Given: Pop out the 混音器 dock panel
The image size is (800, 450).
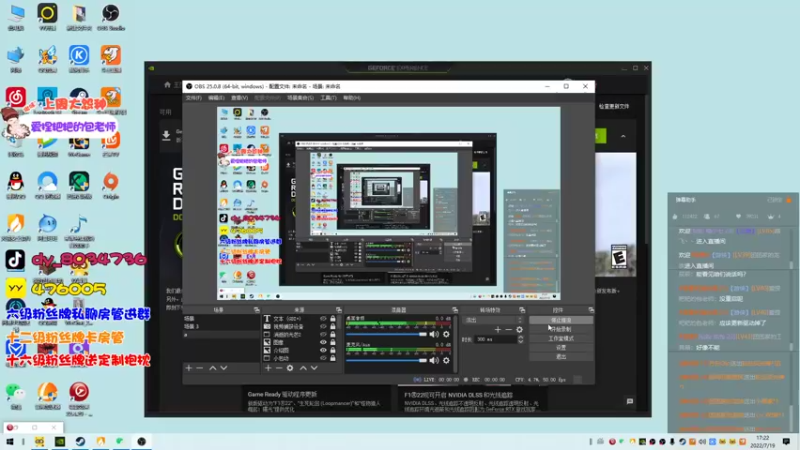Looking at the screenshot, I should pyautogui.click(x=455, y=310).
